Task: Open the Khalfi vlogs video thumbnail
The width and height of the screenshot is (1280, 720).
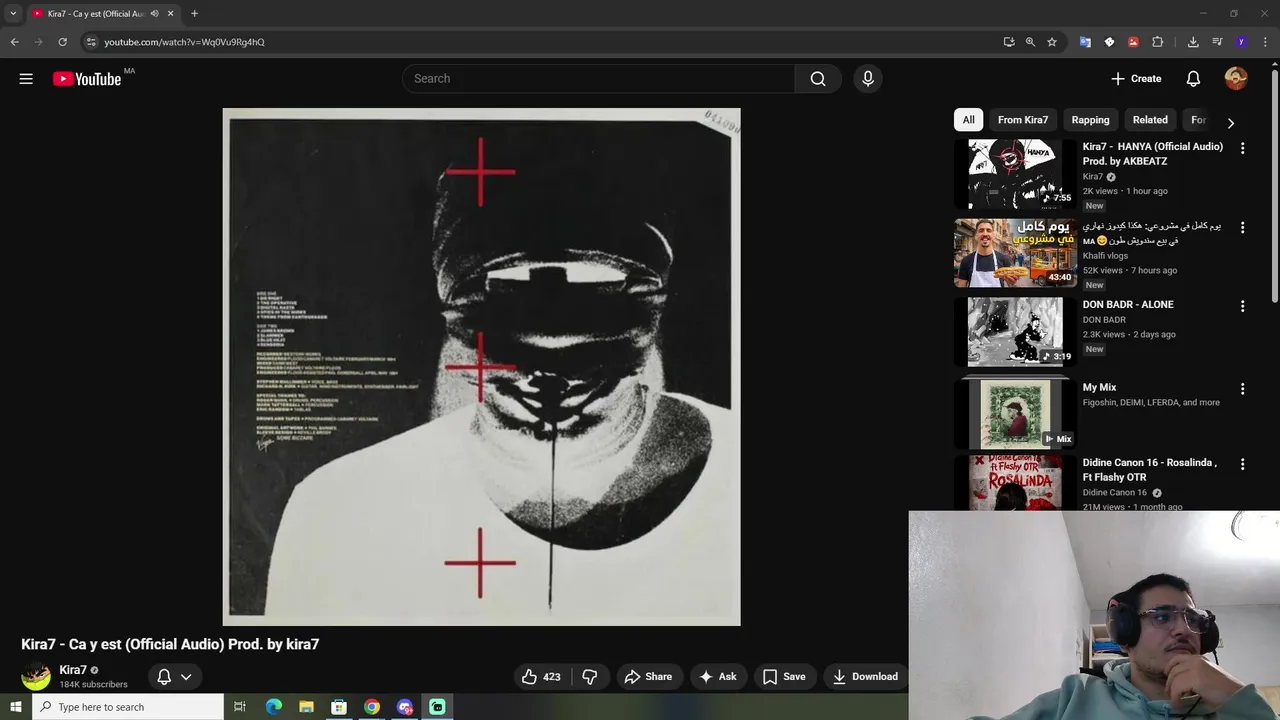Action: 1014,253
